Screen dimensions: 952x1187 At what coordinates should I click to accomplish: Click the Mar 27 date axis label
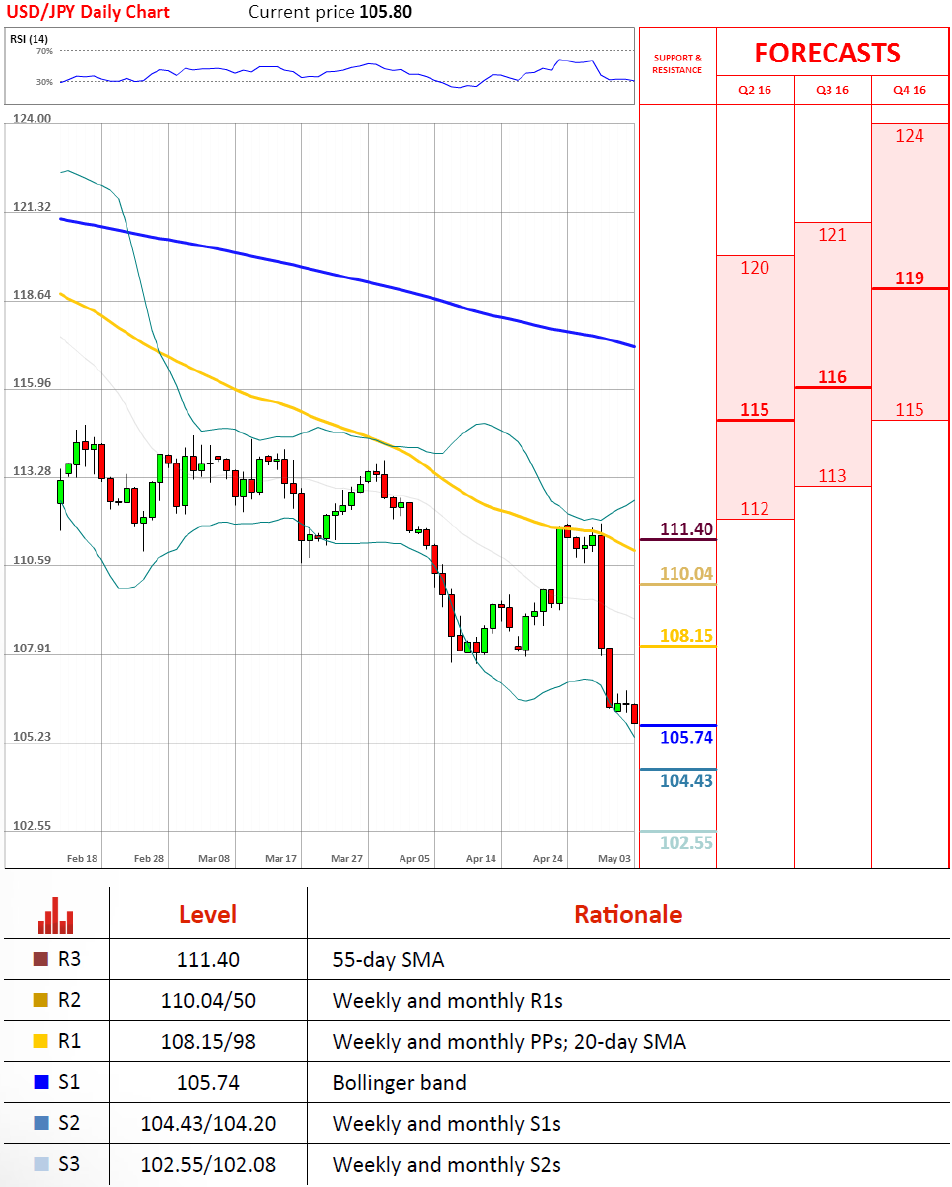[347, 858]
